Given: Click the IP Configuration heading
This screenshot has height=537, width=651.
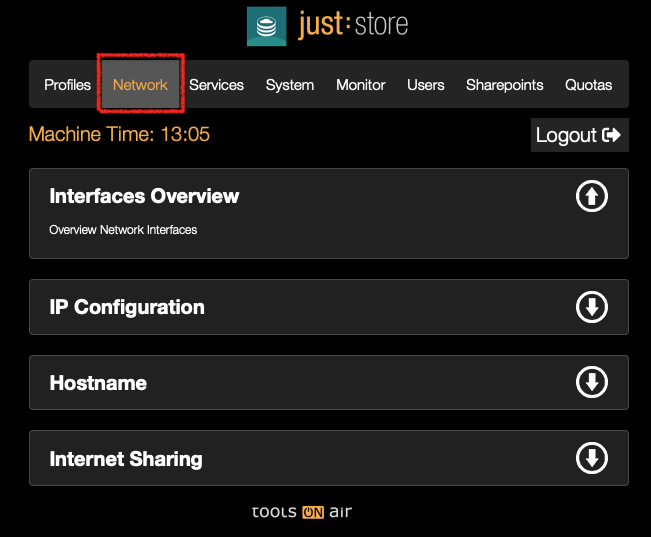Looking at the screenshot, I should [127, 307].
